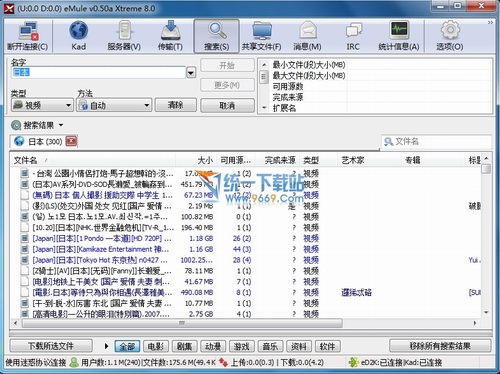Open the IRC chat page
500x374 pixels.
[x=353, y=36]
